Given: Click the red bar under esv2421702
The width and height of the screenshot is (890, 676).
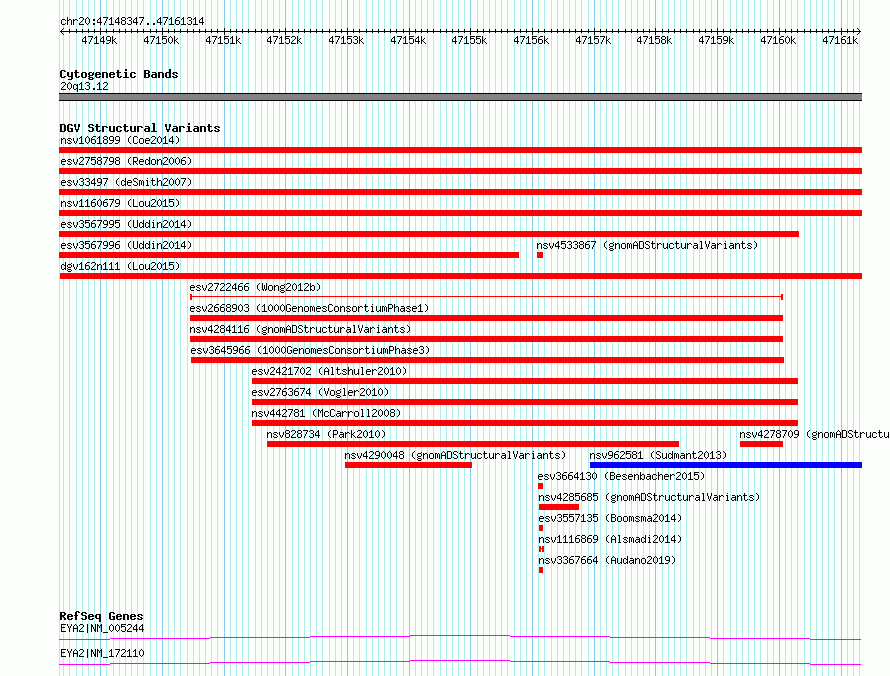Looking at the screenshot, I should point(525,381).
